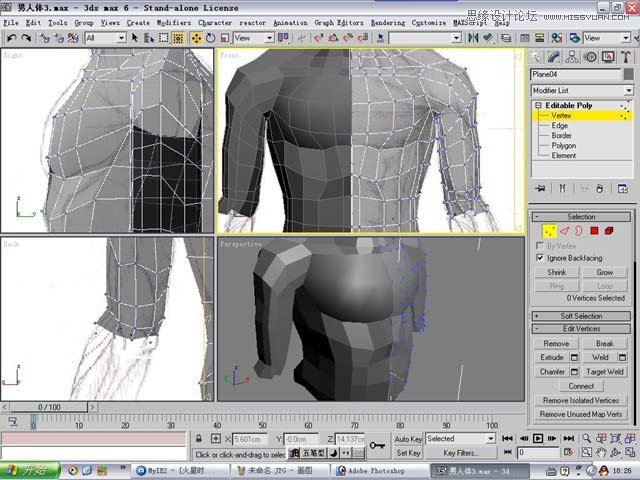
Task: Open Select by Name tool
Action: tap(149, 38)
